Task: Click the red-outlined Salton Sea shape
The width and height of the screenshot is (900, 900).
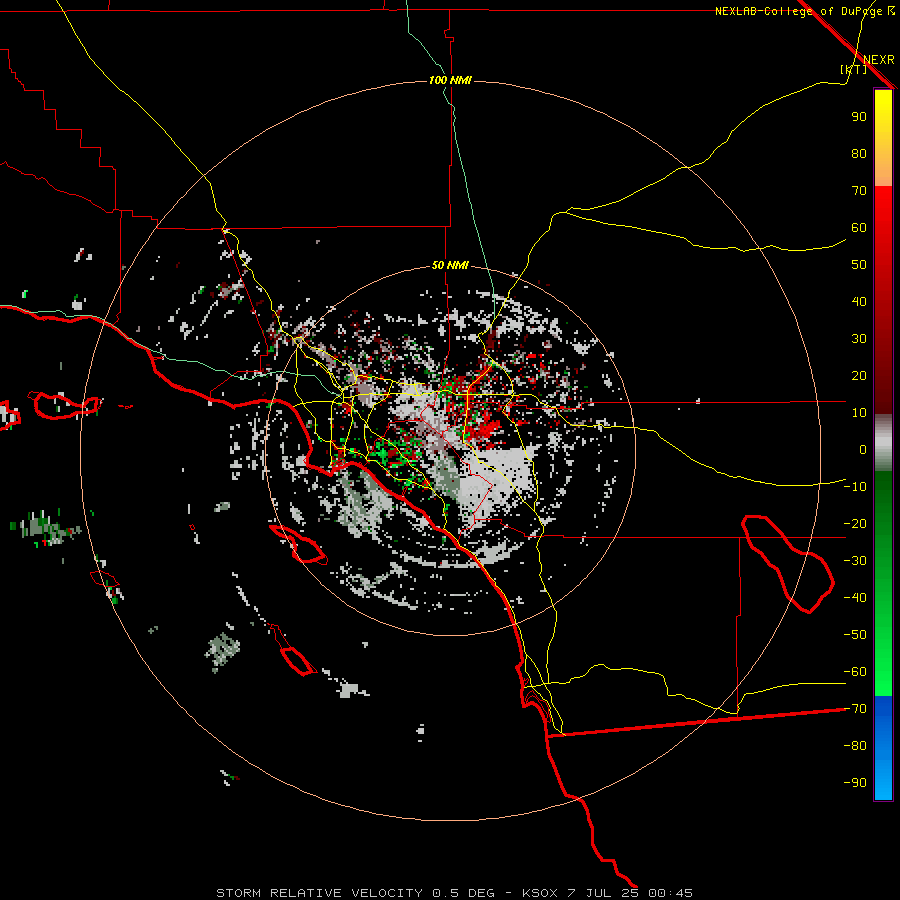Action: point(788,564)
